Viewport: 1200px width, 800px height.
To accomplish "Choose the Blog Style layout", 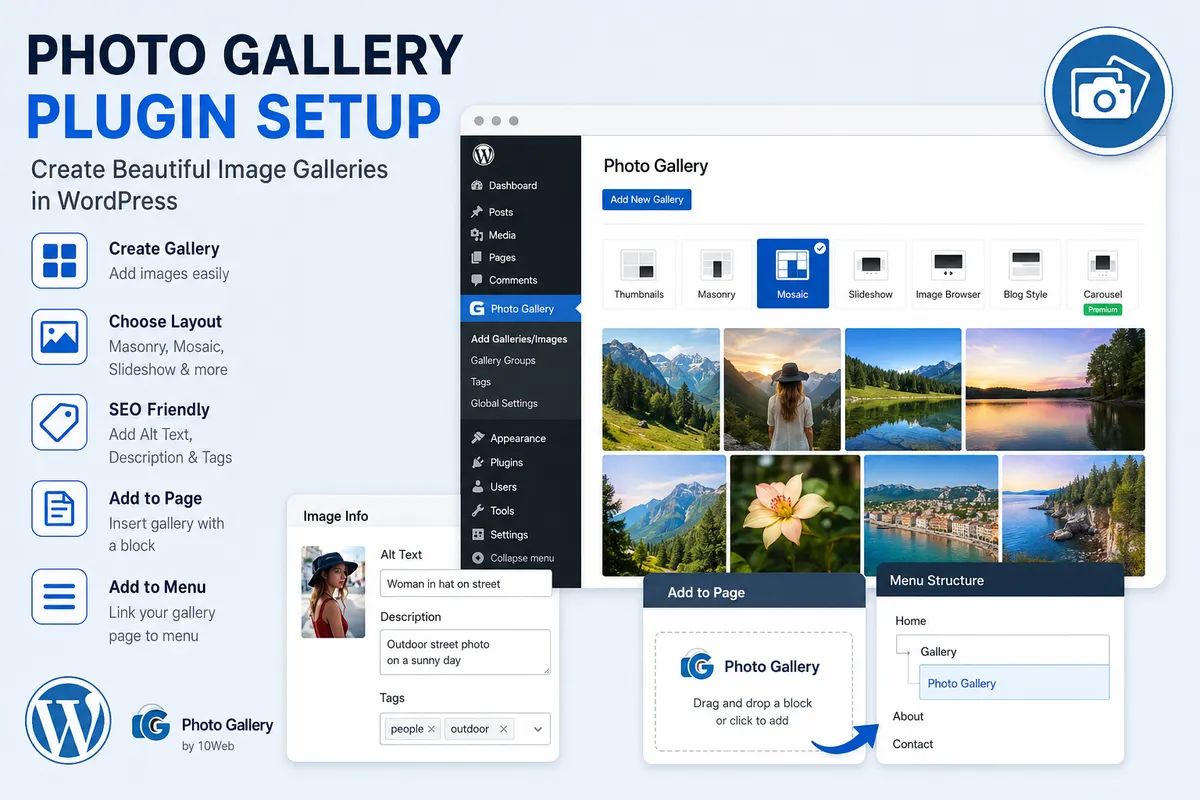I will coord(1025,273).
